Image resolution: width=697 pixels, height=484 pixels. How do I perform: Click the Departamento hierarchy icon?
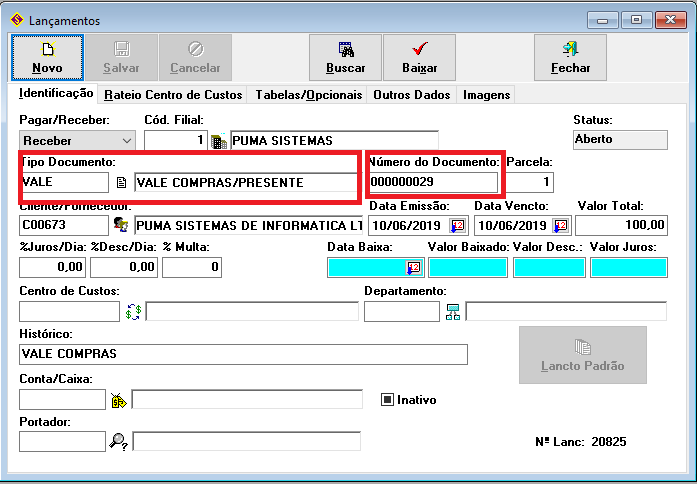[453, 311]
